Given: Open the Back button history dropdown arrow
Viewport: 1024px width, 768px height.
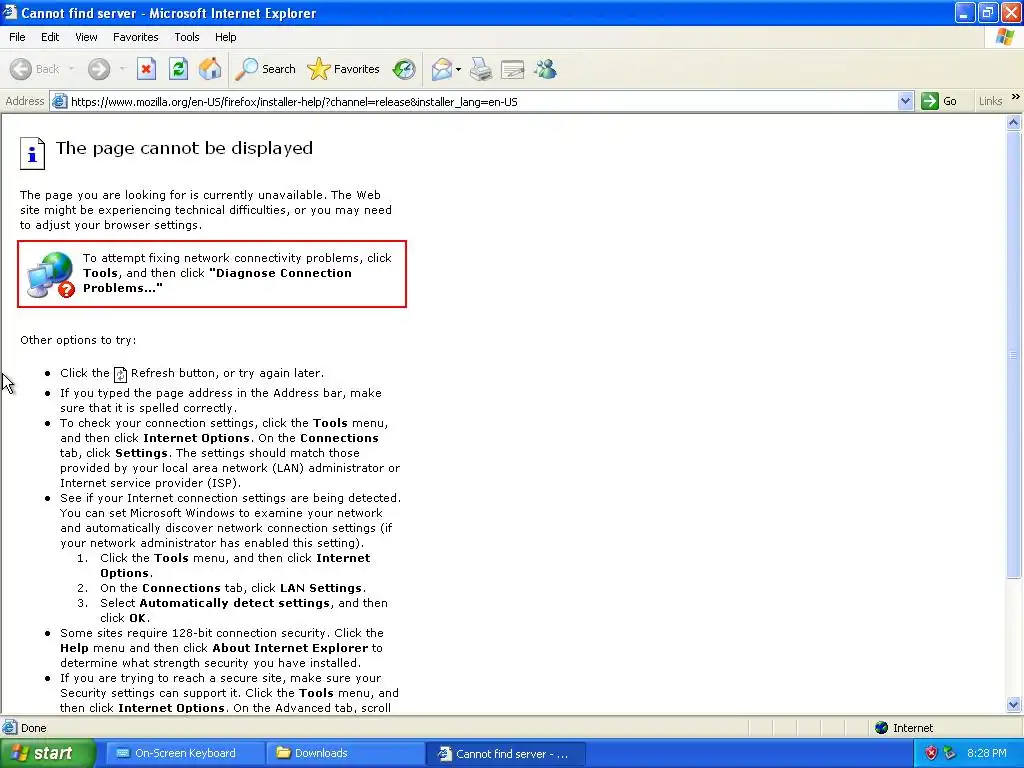Looking at the screenshot, I should pos(71,69).
